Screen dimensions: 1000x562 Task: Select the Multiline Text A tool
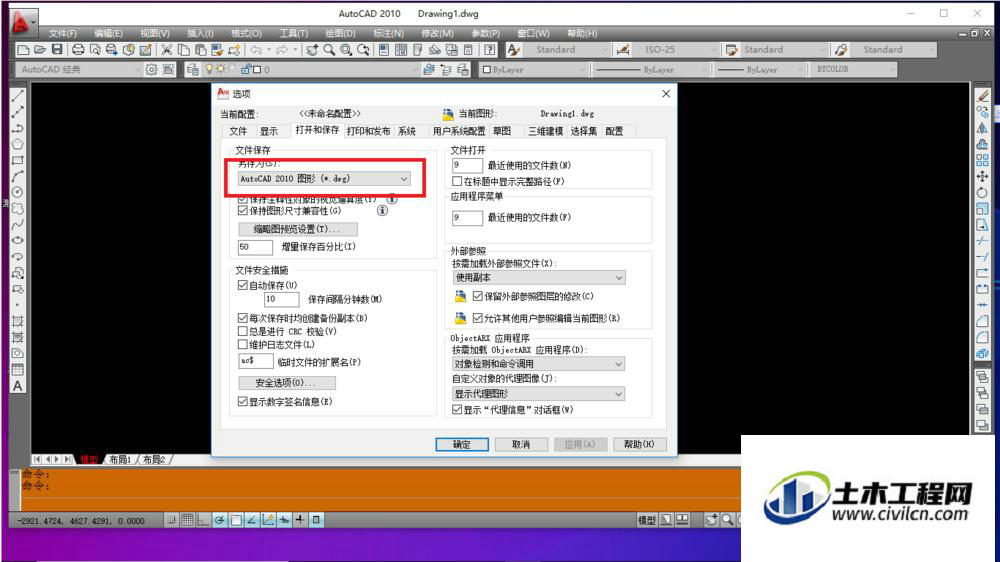[x=18, y=386]
